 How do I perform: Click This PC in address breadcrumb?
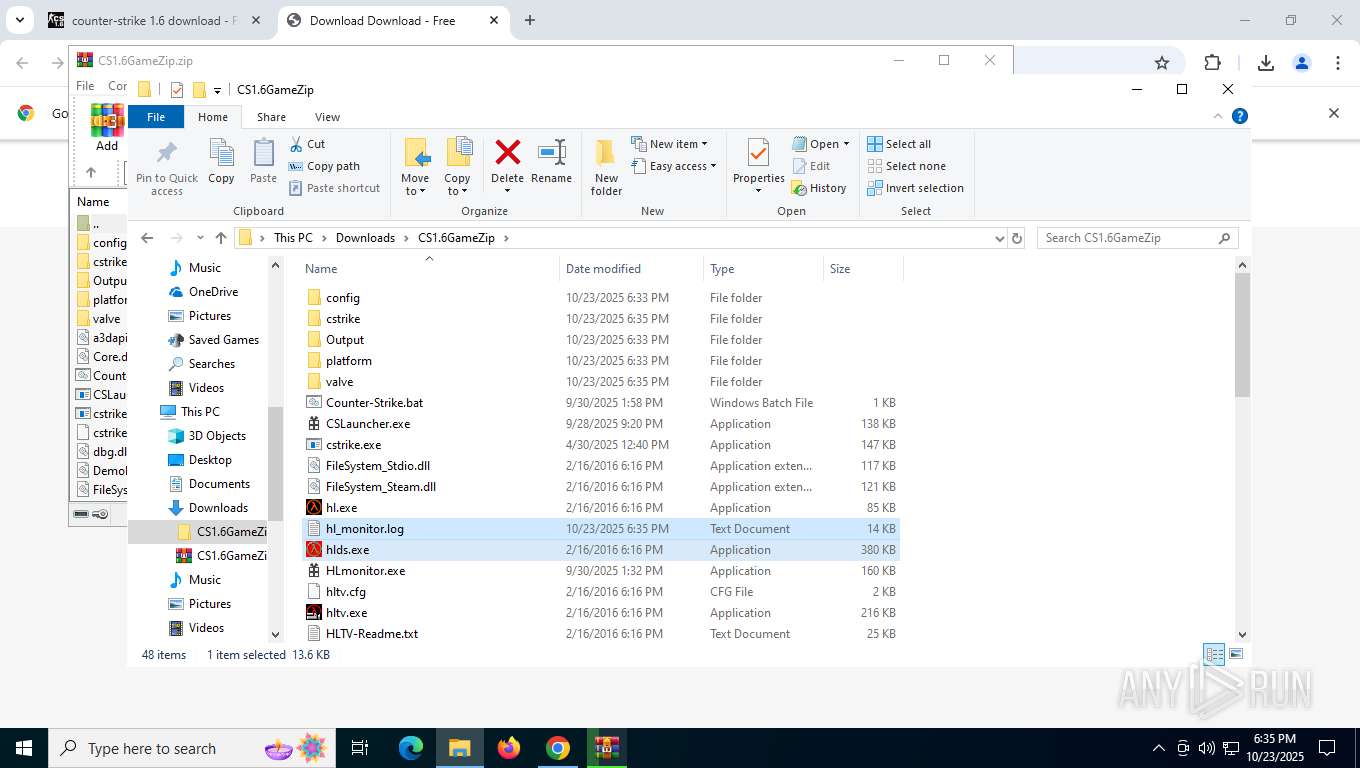pyautogui.click(x=293, y=238)
